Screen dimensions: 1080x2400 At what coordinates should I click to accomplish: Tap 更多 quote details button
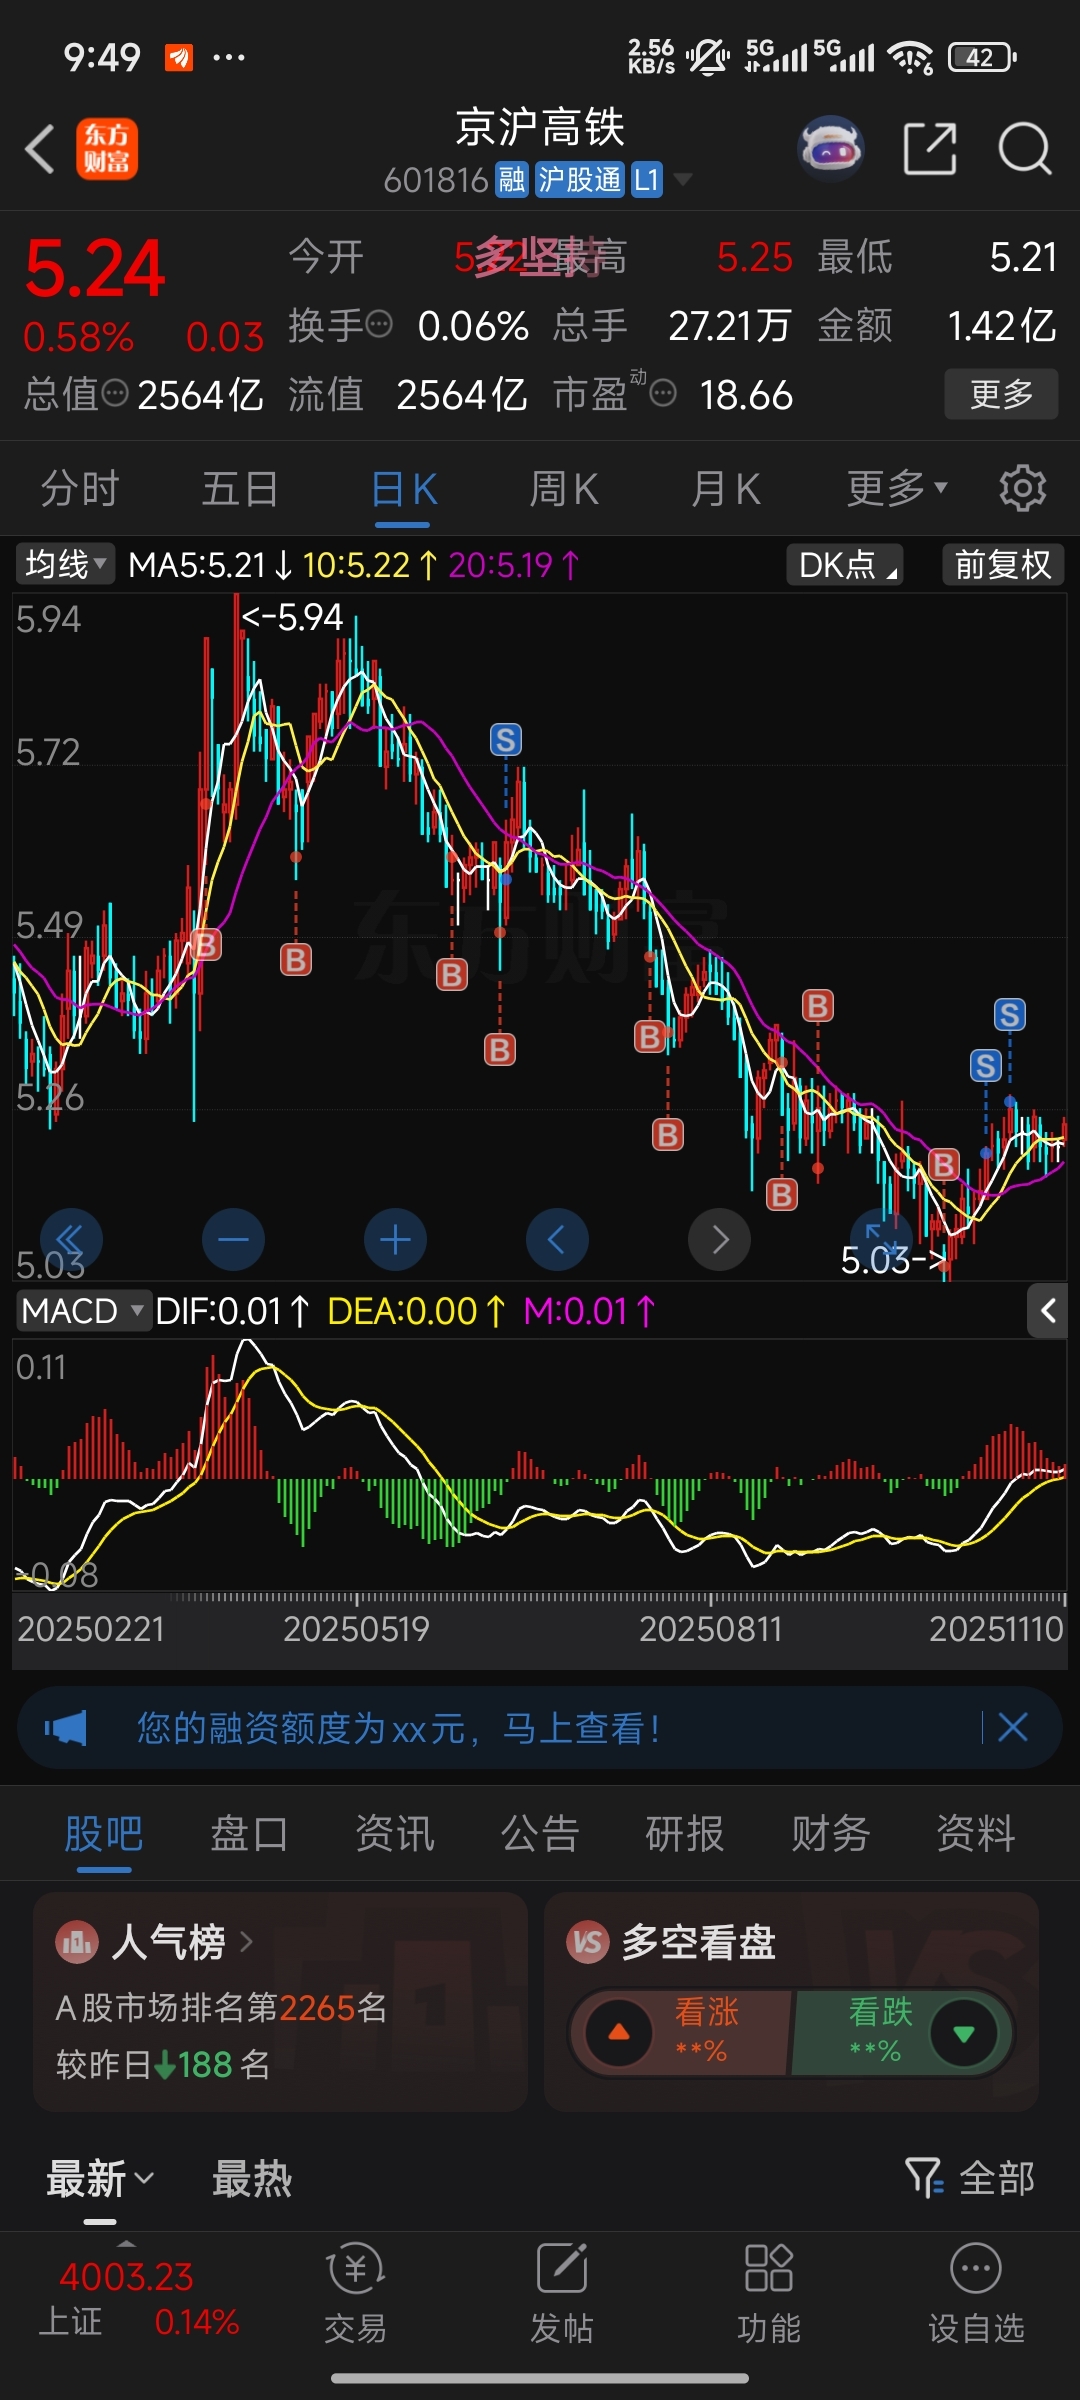pyautogui.click(x=1001, y=394)
